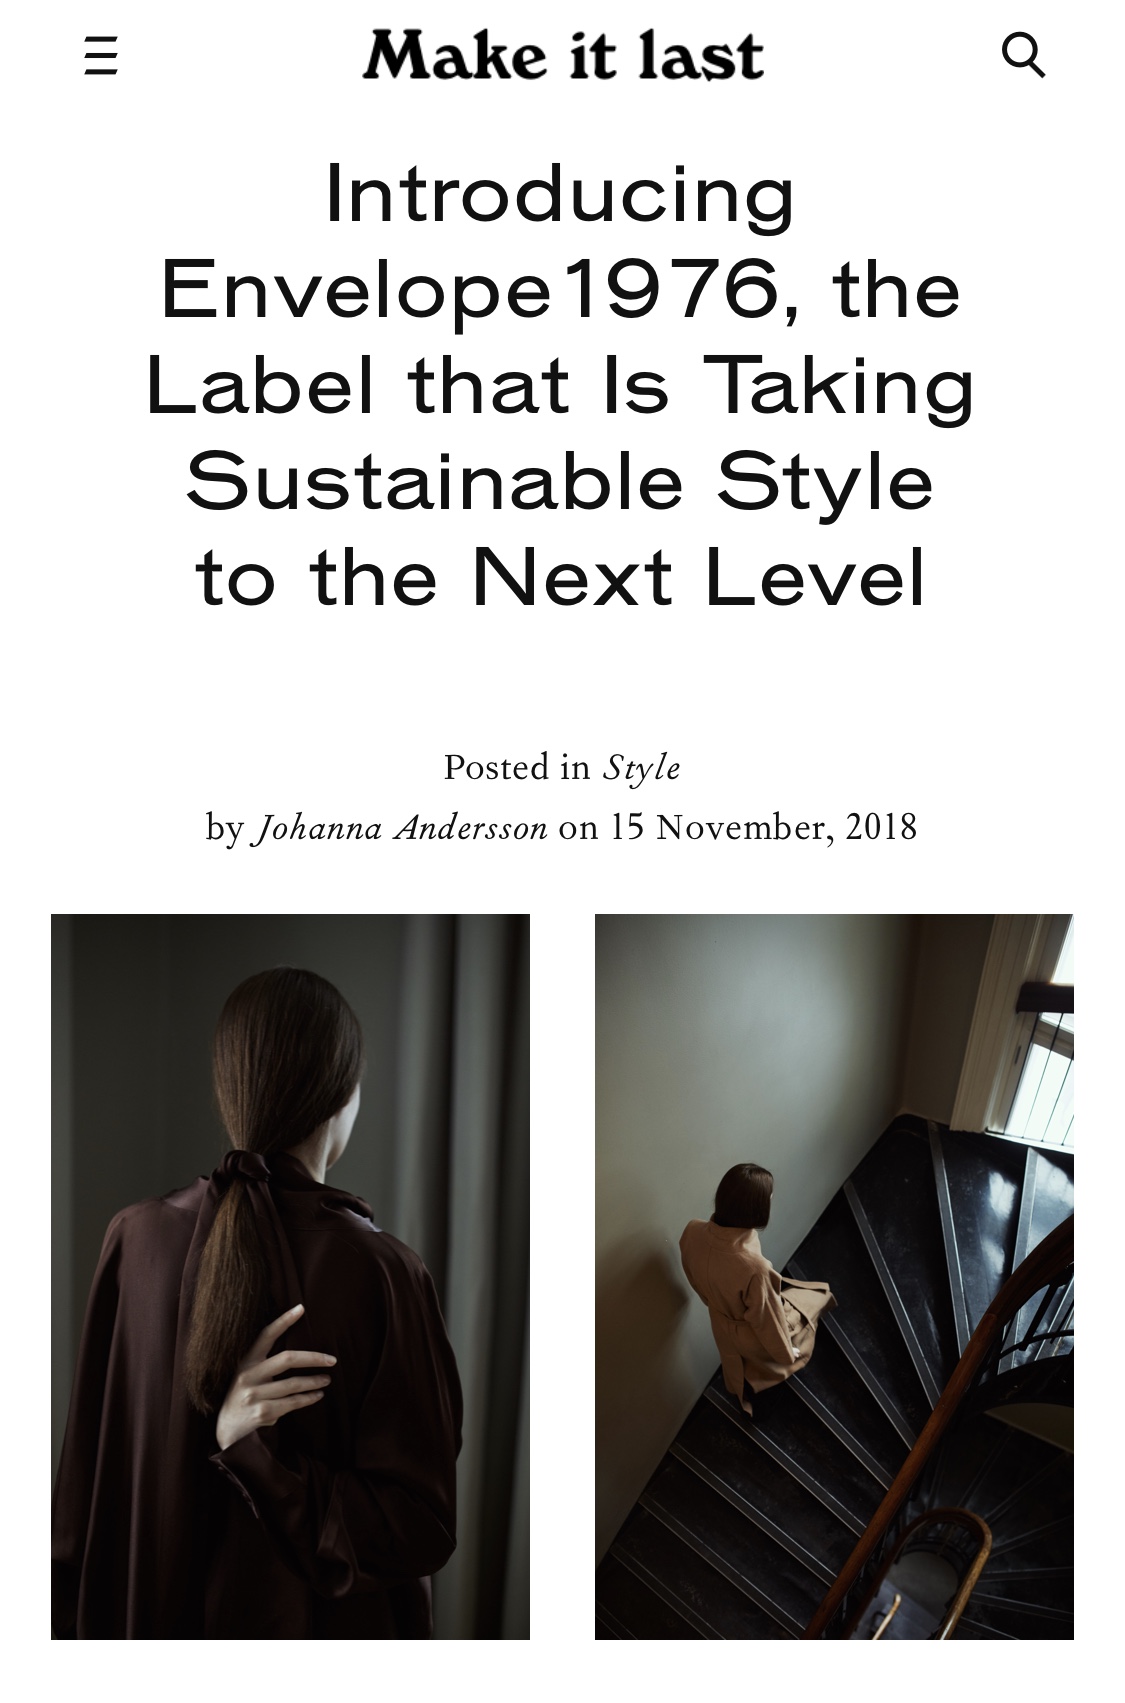Click 'to the Next Level' headline line
The width and height of the screenshot is (1125, 1703).
click(561, 578)
